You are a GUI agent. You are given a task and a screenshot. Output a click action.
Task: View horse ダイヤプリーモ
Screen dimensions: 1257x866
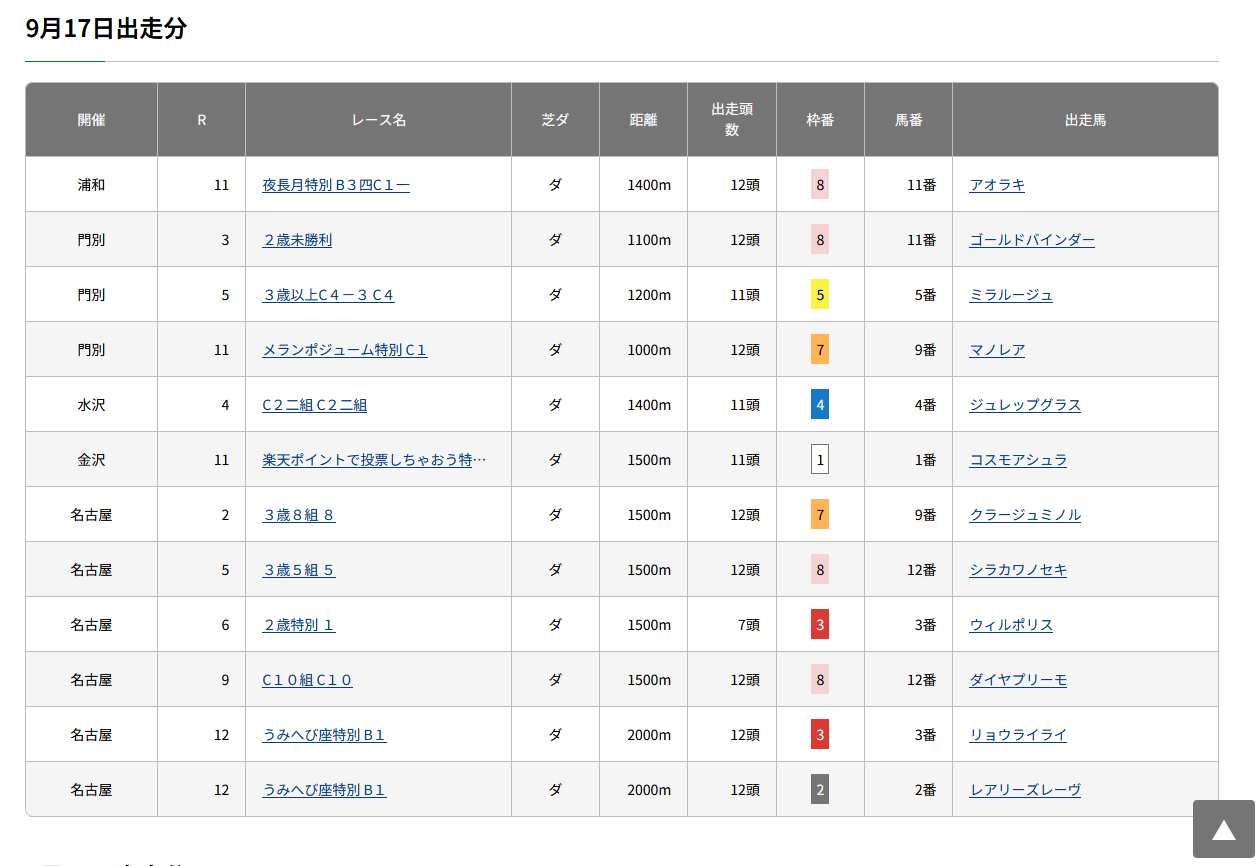click(1018, 680)
